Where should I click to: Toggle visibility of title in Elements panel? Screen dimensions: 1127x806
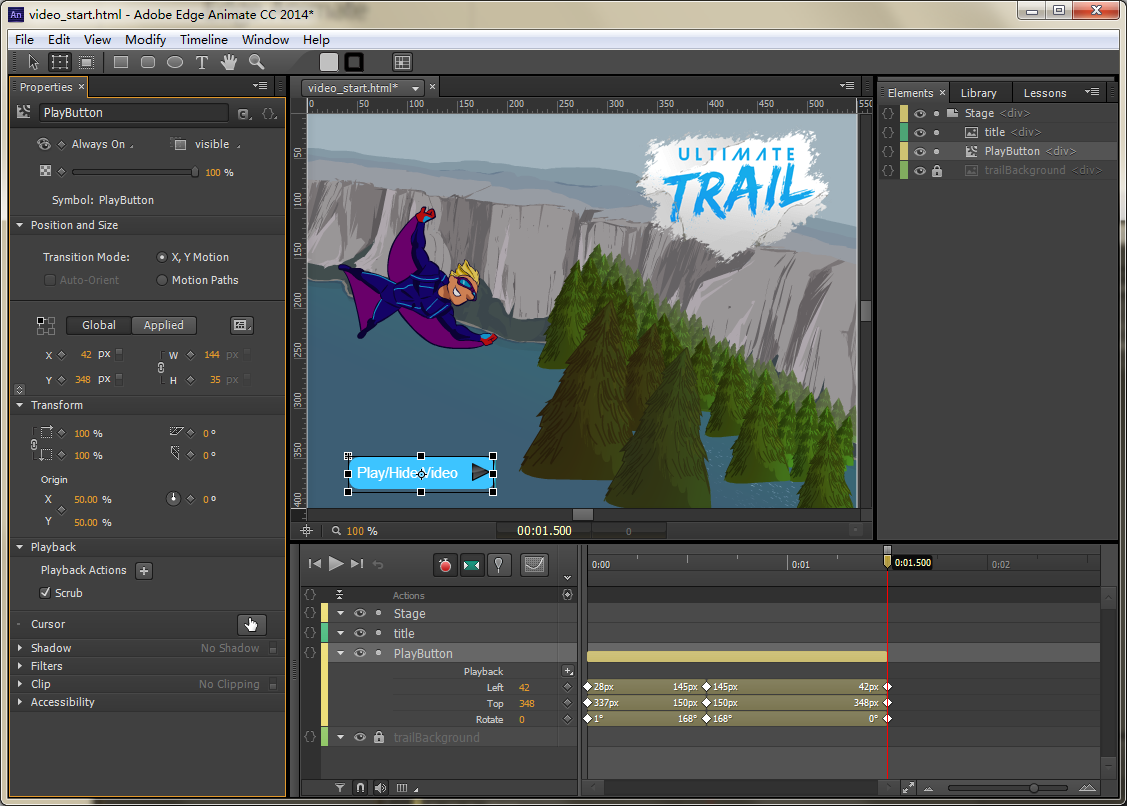point(920,132)
